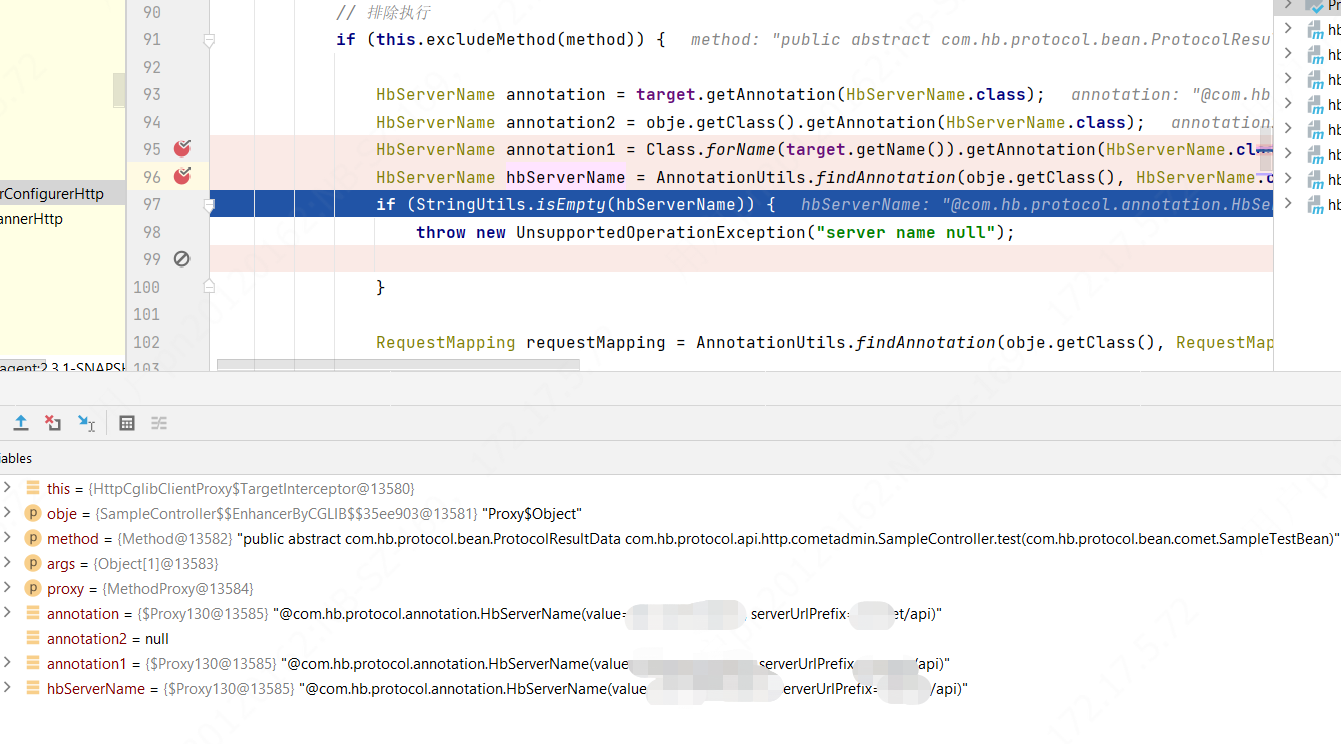Click the variable icon beside 'annotation ='
This screenshot has width=1341, height=744.
pos(32,613)
